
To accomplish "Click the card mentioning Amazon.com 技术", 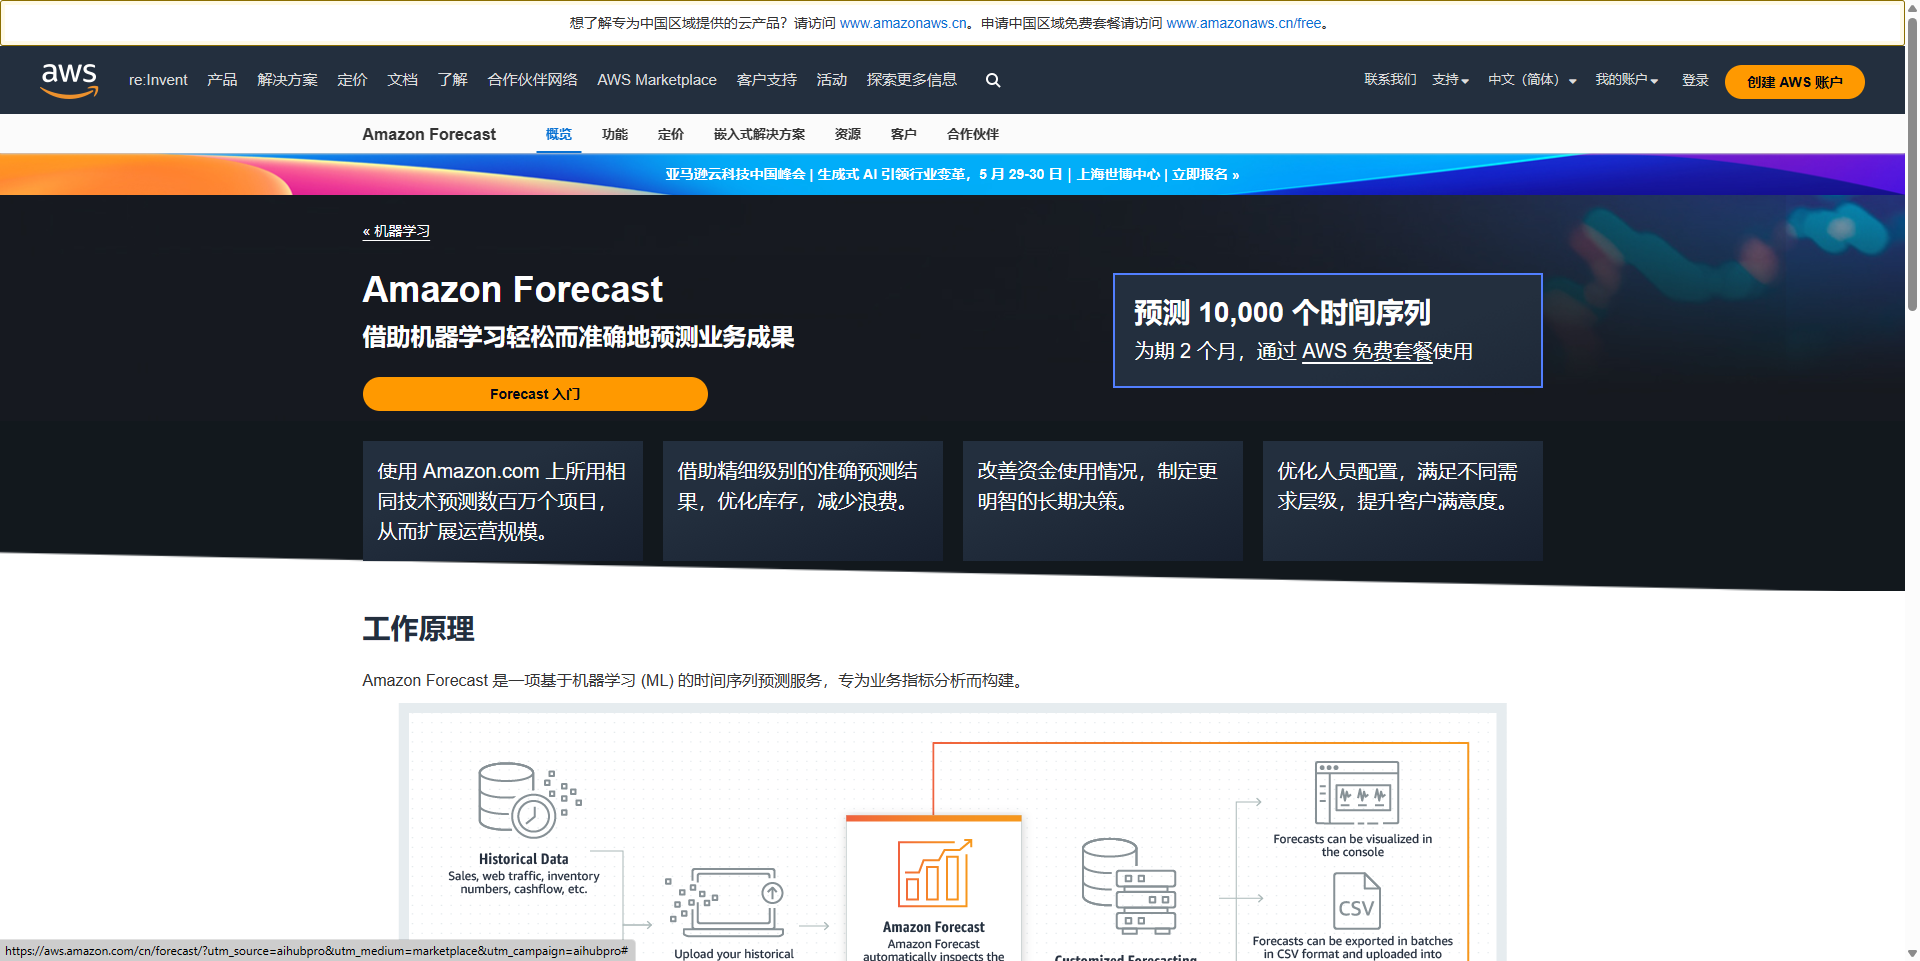I will coord(503,501).
